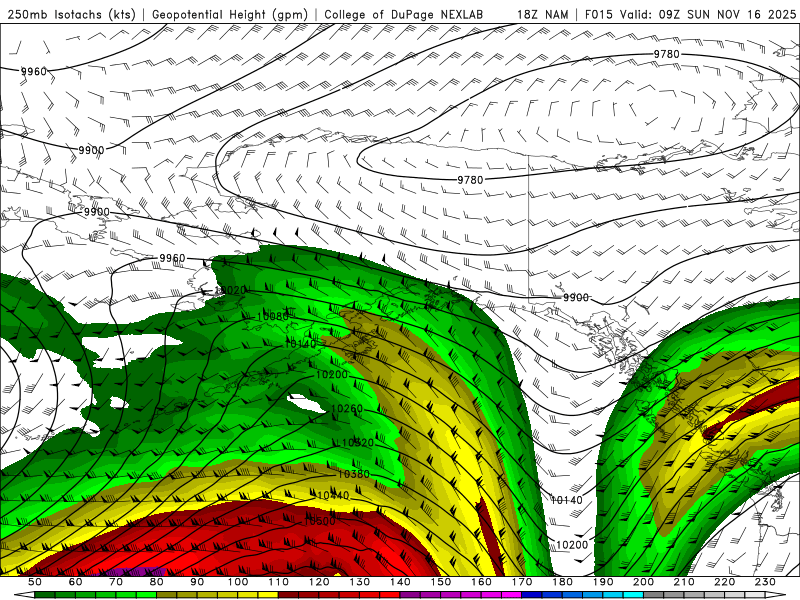800x600 pixels.
Task: Click the 220 value on the isotach scale
Action: [724, 582]
